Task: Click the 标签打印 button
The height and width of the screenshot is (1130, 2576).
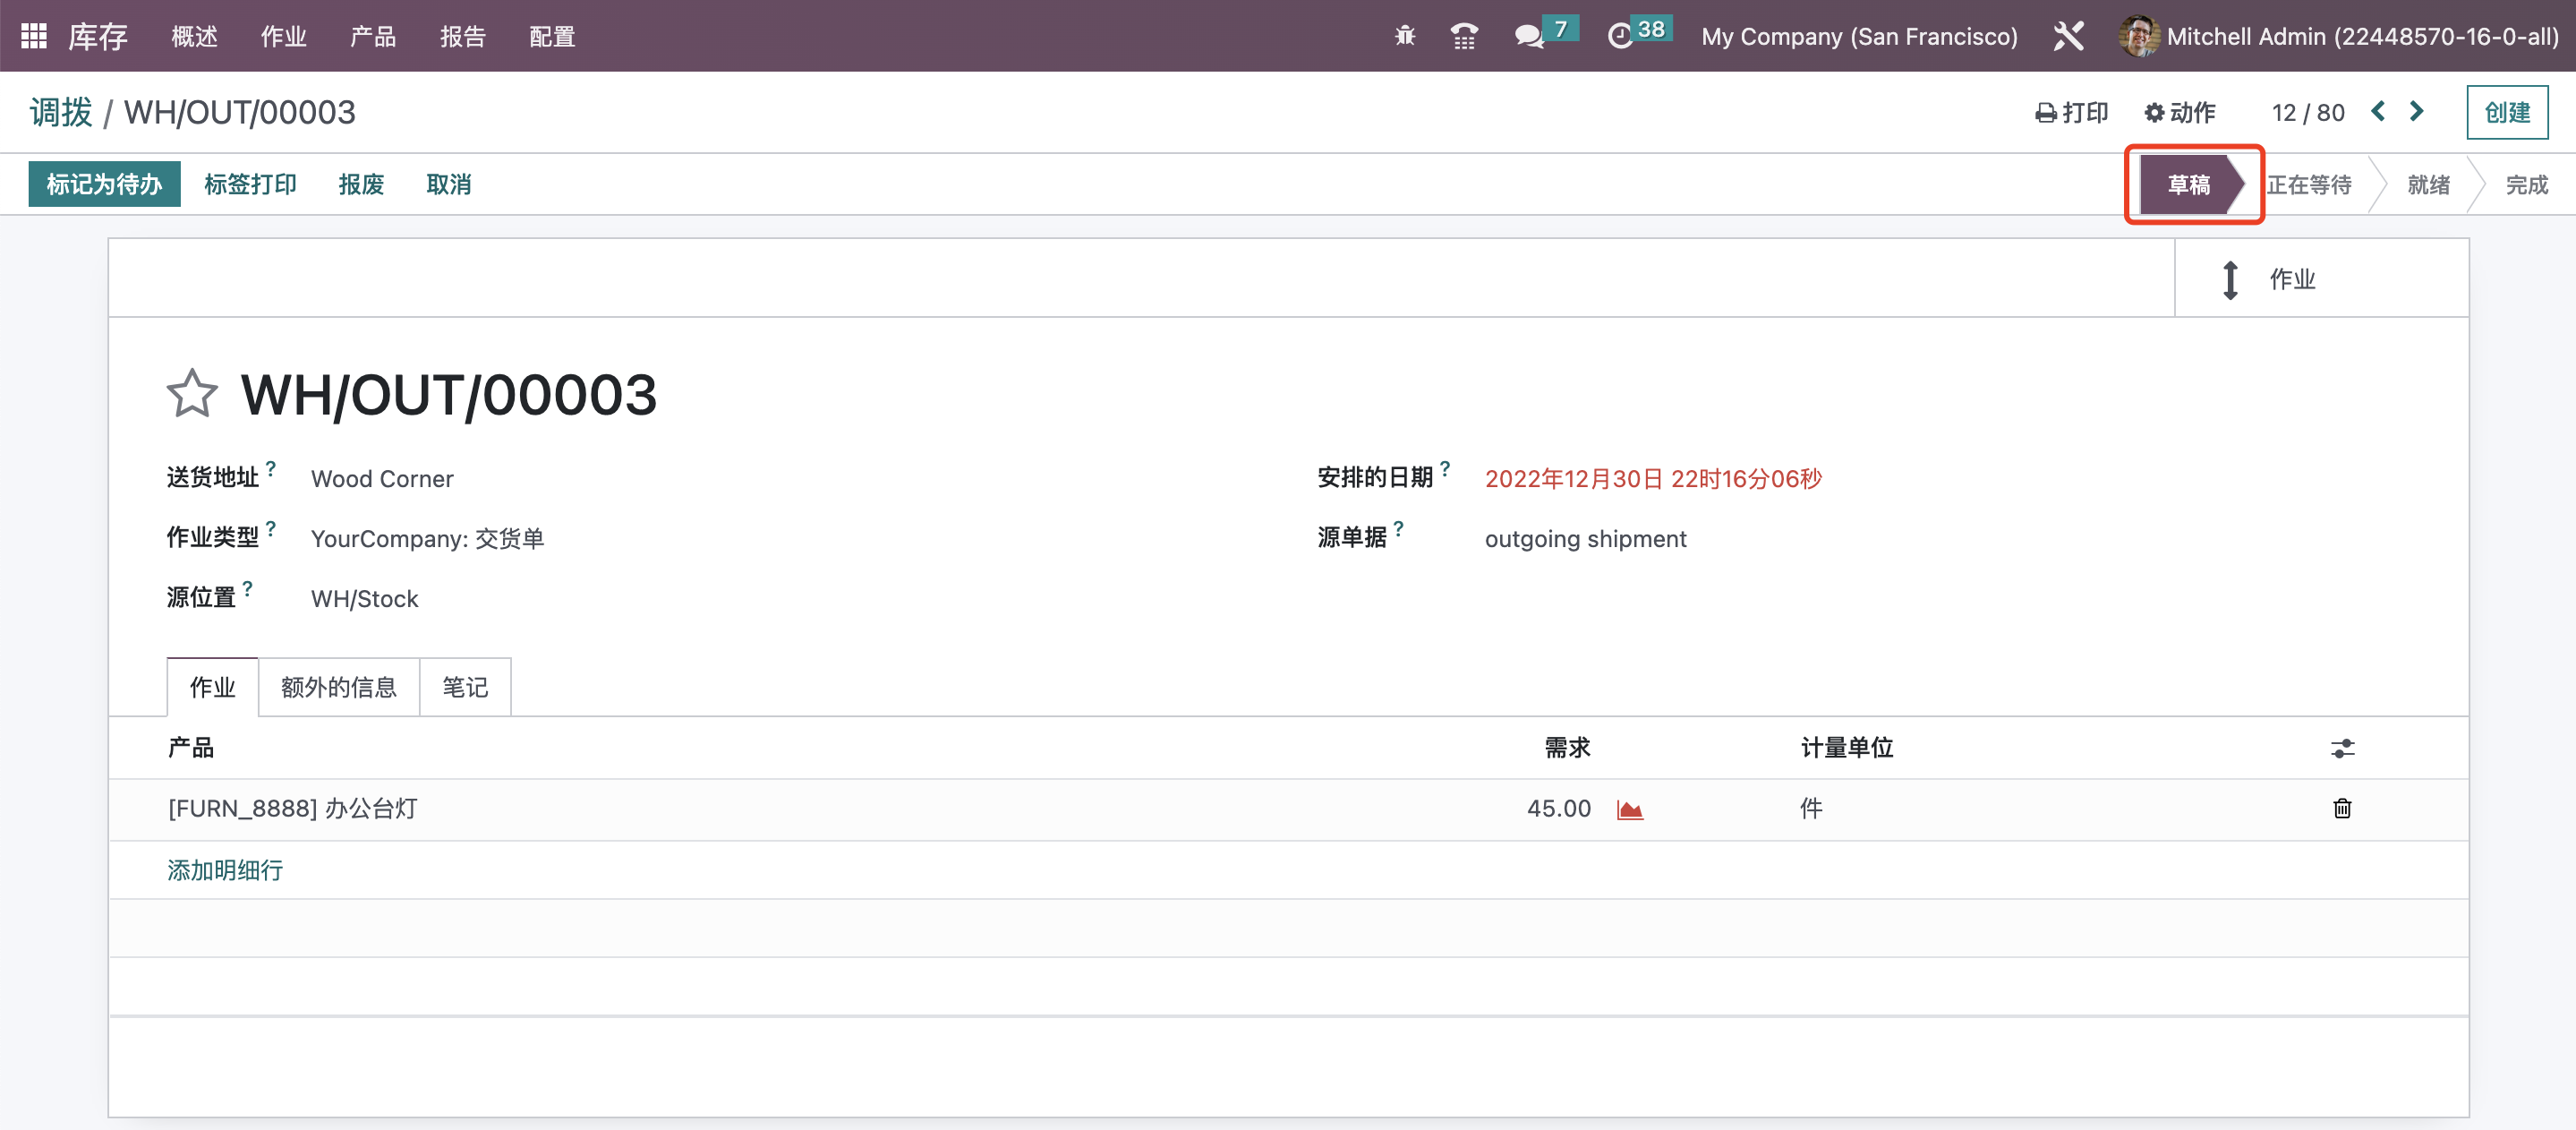Action: [x=250, y=184]
